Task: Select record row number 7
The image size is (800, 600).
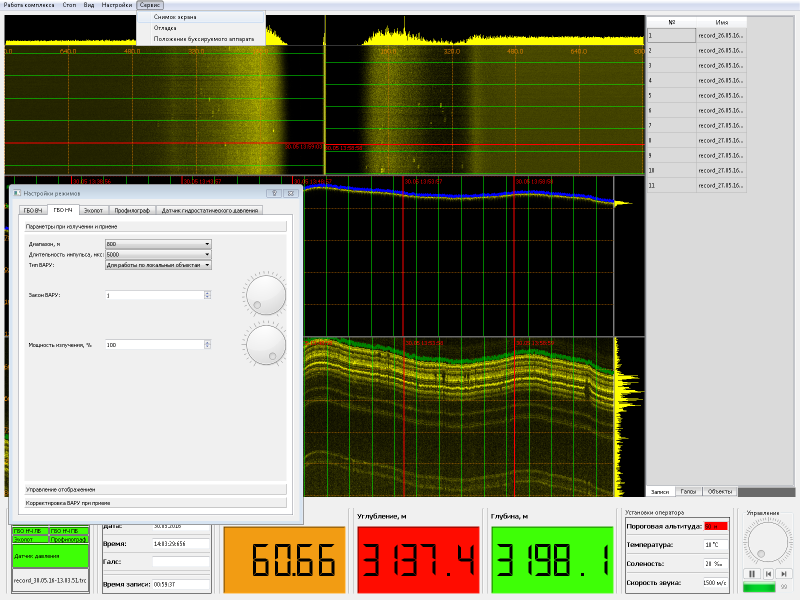Action: [697, 126]
